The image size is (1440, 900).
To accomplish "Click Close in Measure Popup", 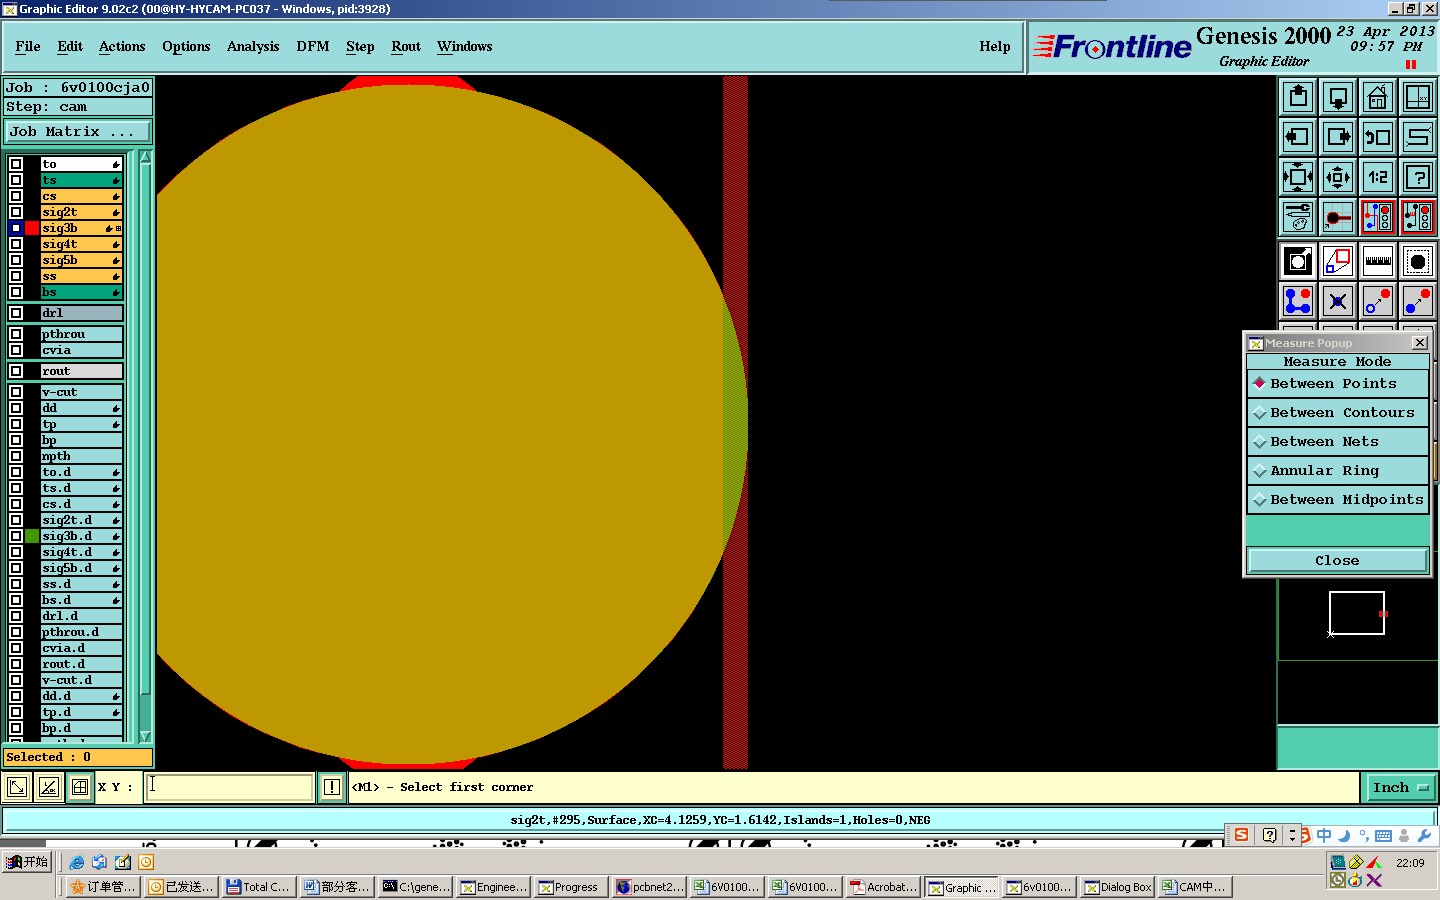I will pyautogui.click(x=1337, y=560).
